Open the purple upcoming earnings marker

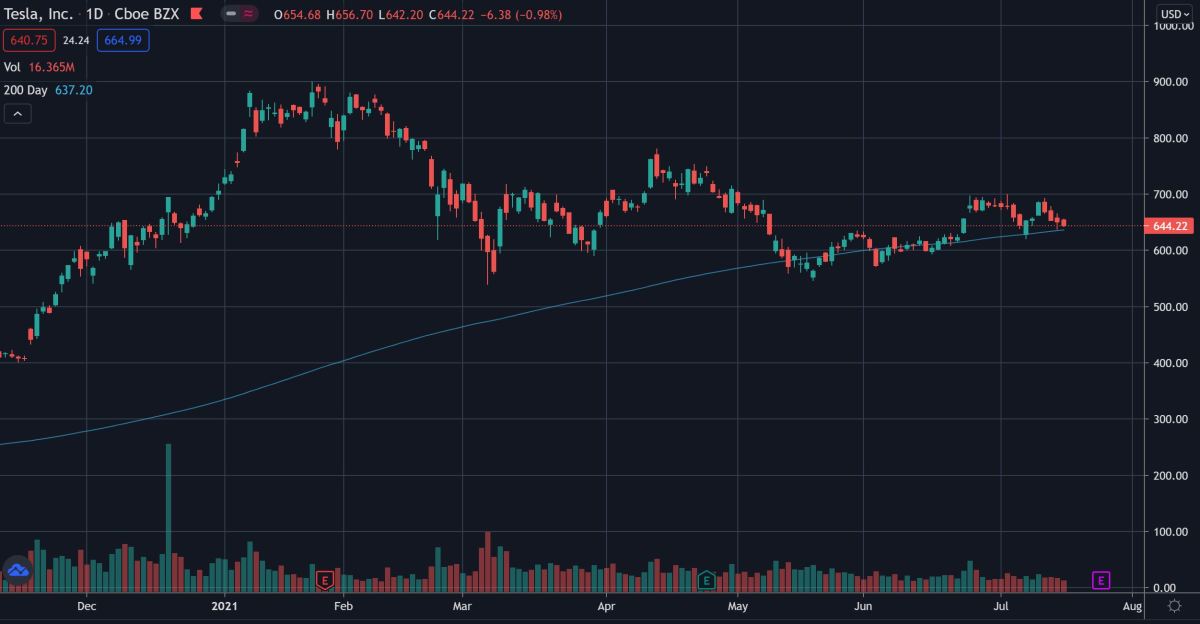coord(1101,579)
